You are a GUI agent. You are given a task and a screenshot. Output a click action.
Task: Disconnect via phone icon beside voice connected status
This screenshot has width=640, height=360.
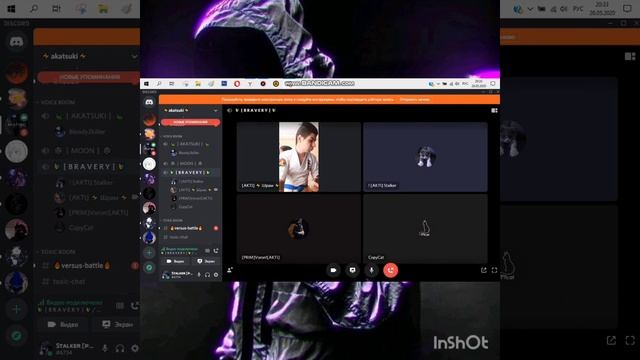click(216, 251)
